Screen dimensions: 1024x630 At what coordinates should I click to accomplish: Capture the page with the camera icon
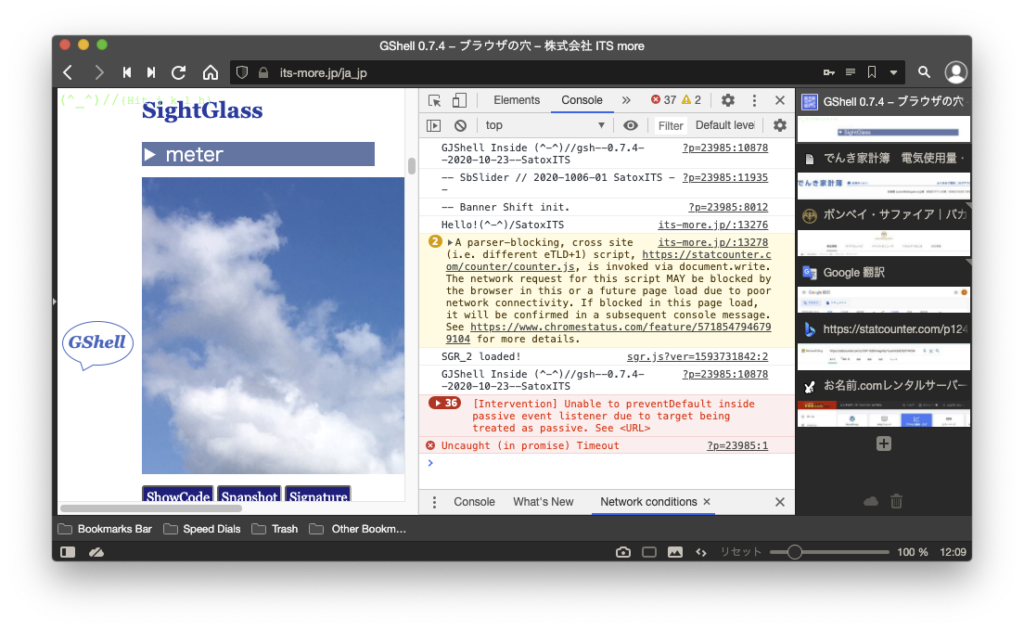623,552
